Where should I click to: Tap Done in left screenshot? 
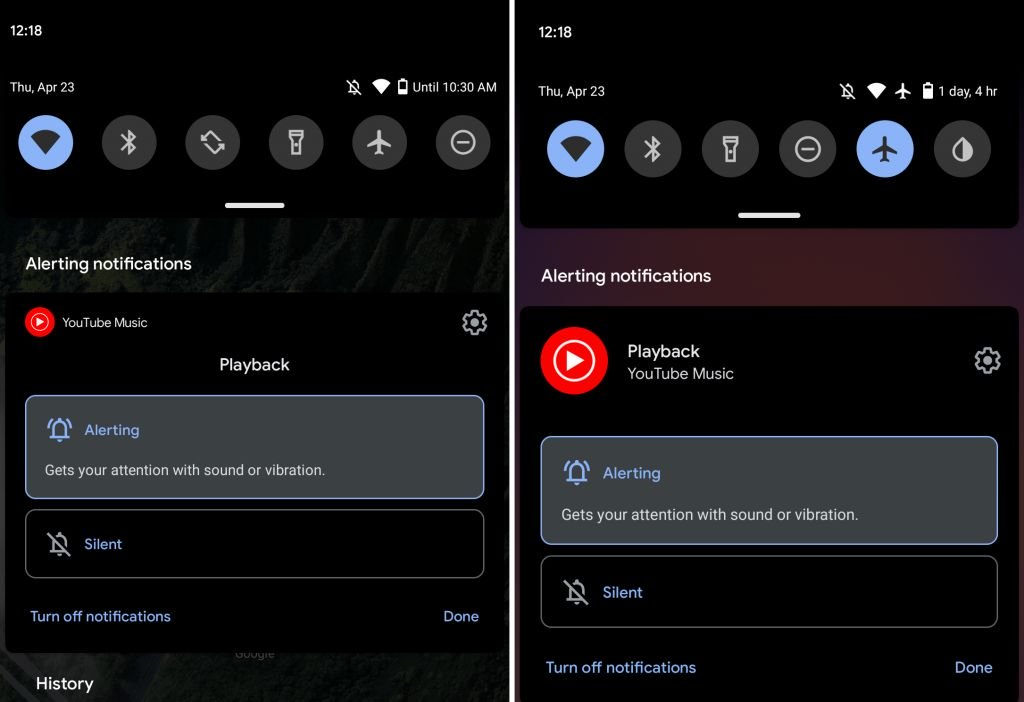point(461,616)
